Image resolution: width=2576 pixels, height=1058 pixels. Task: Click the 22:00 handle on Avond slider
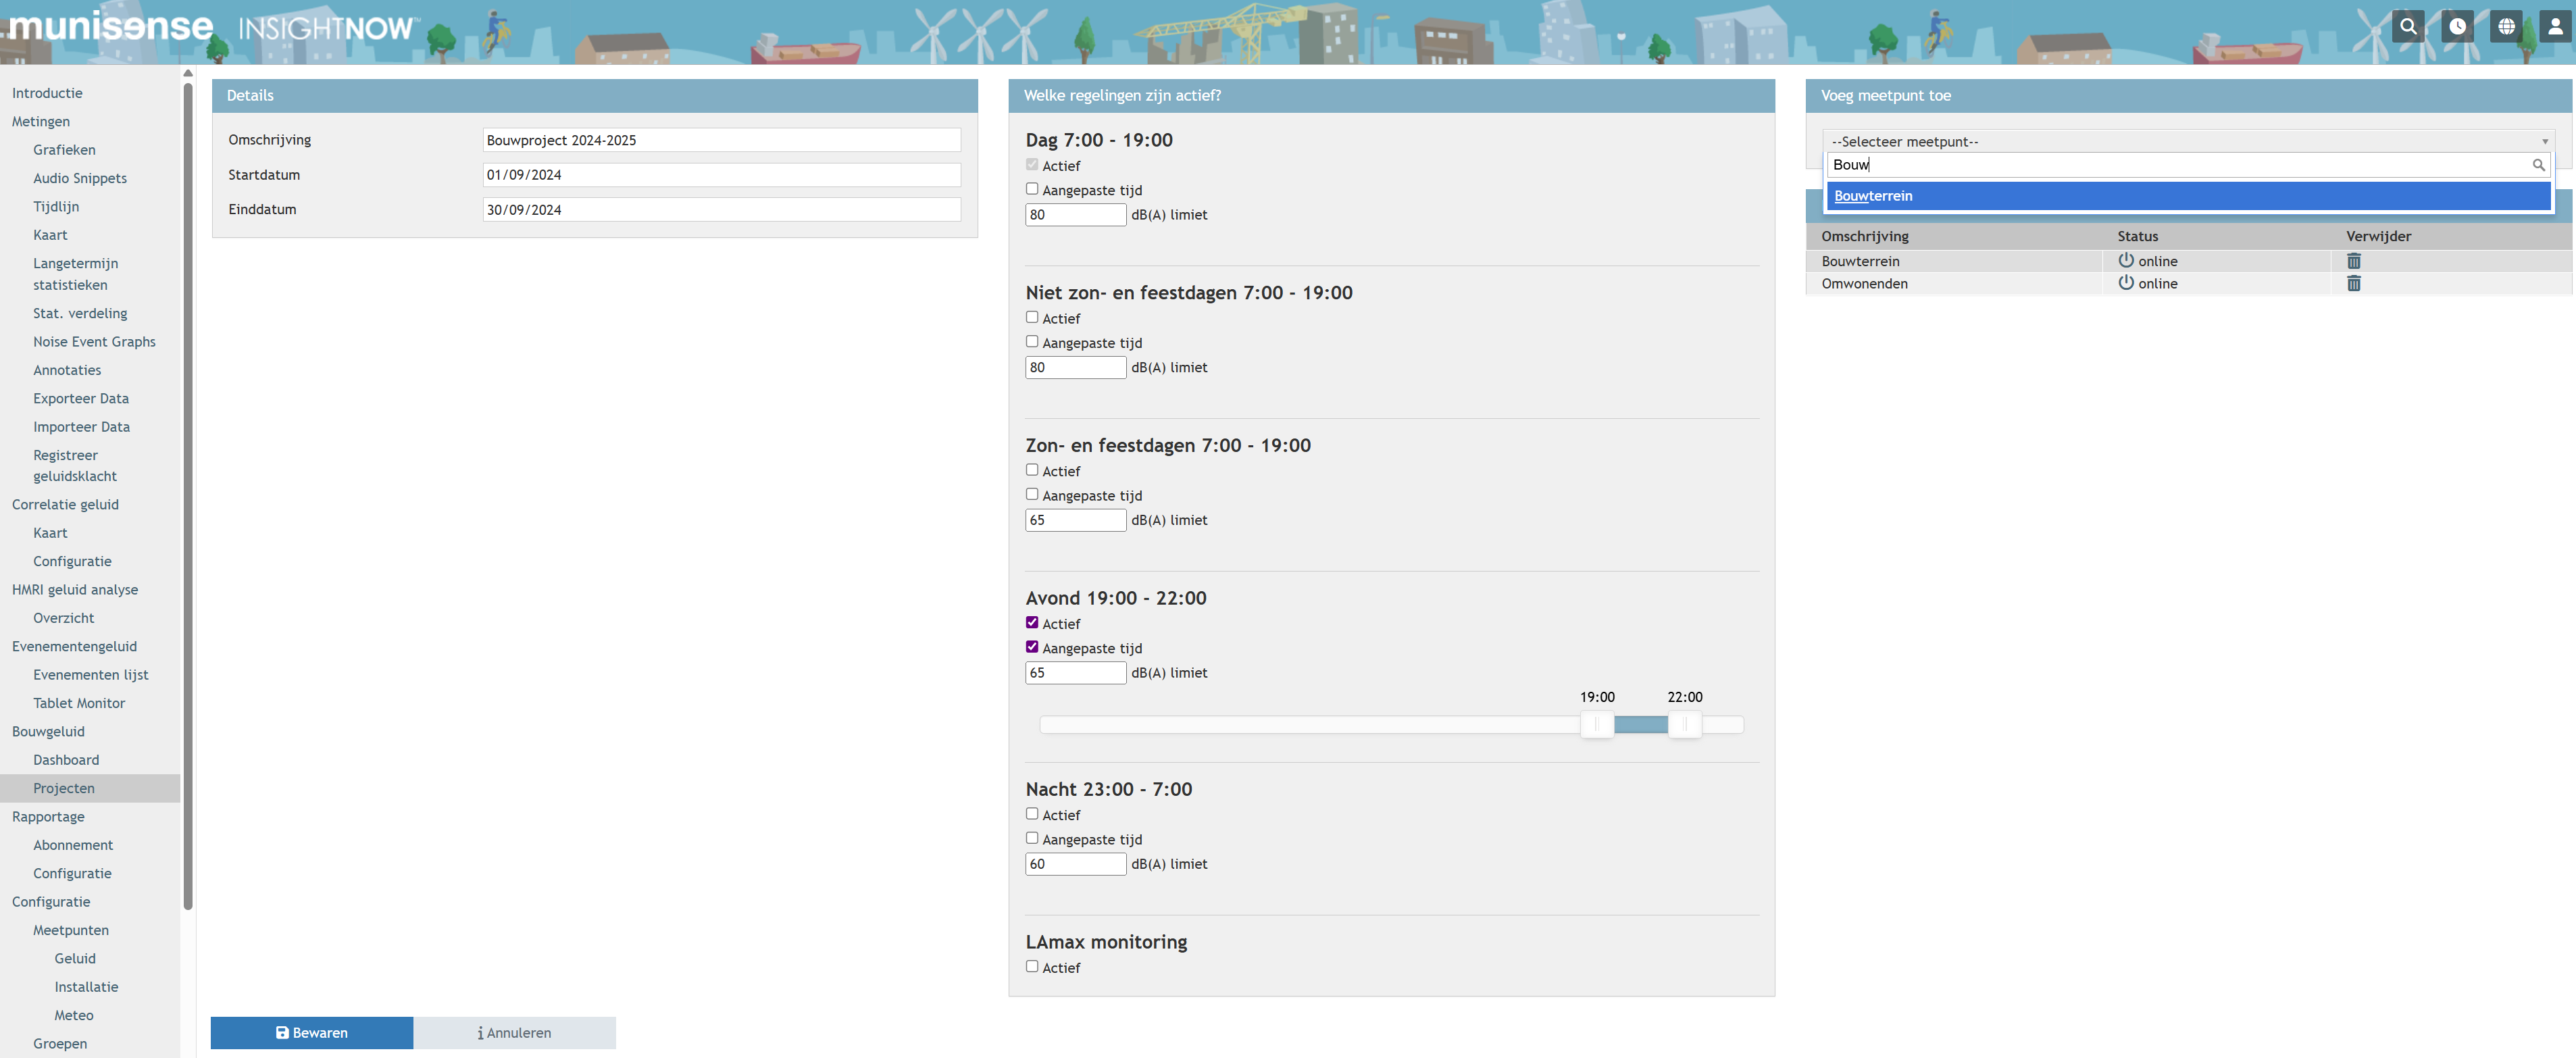[1684, 724]
